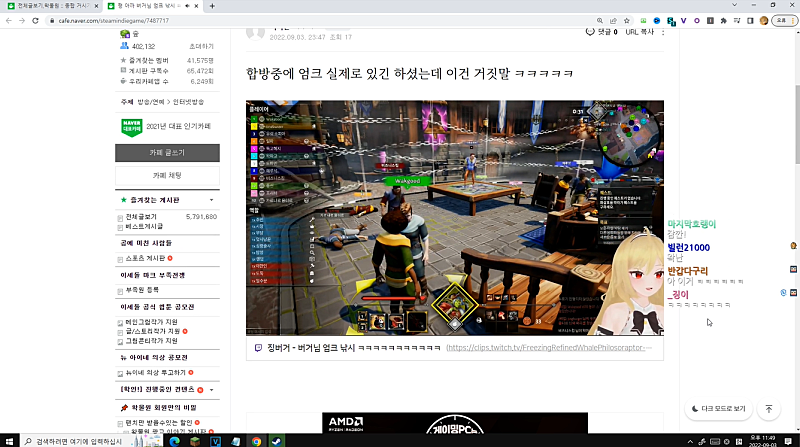Expand the 확꿀몬 회원만의 비밀 section arrow
This screenshot has width=800, height=447.
[210, 408]
